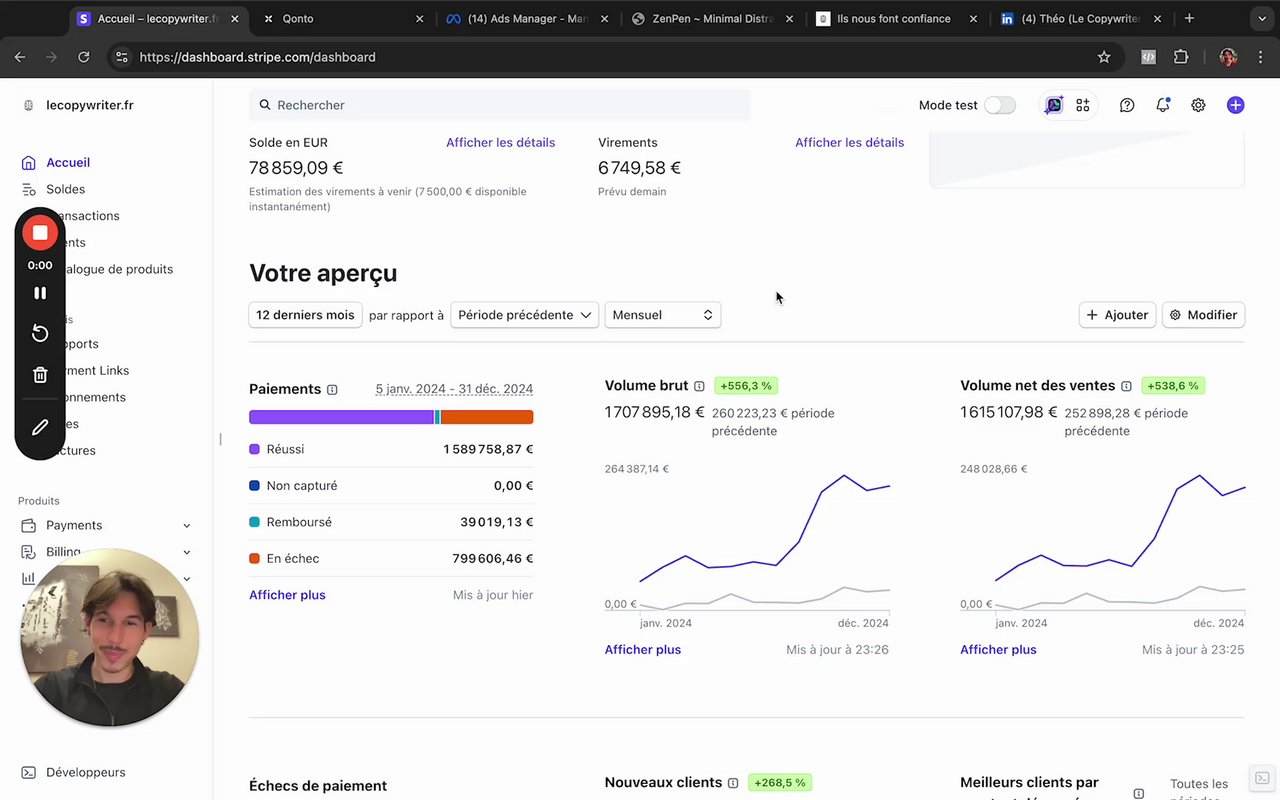
Task: Click the info icon next to Paiements
Action: (x=332, y=390)
